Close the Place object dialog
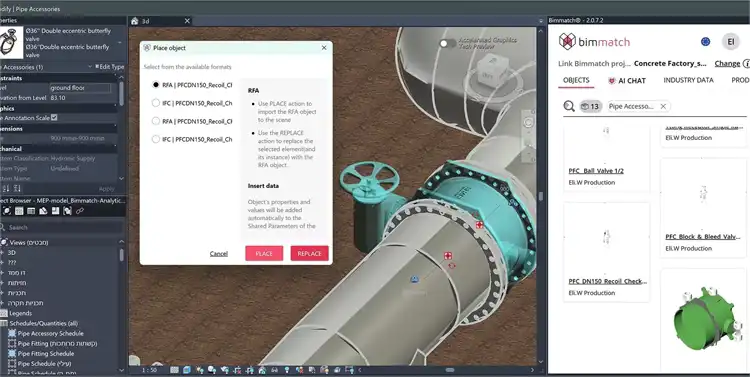The width and height of the screenshot is (750, 377). 324,48
